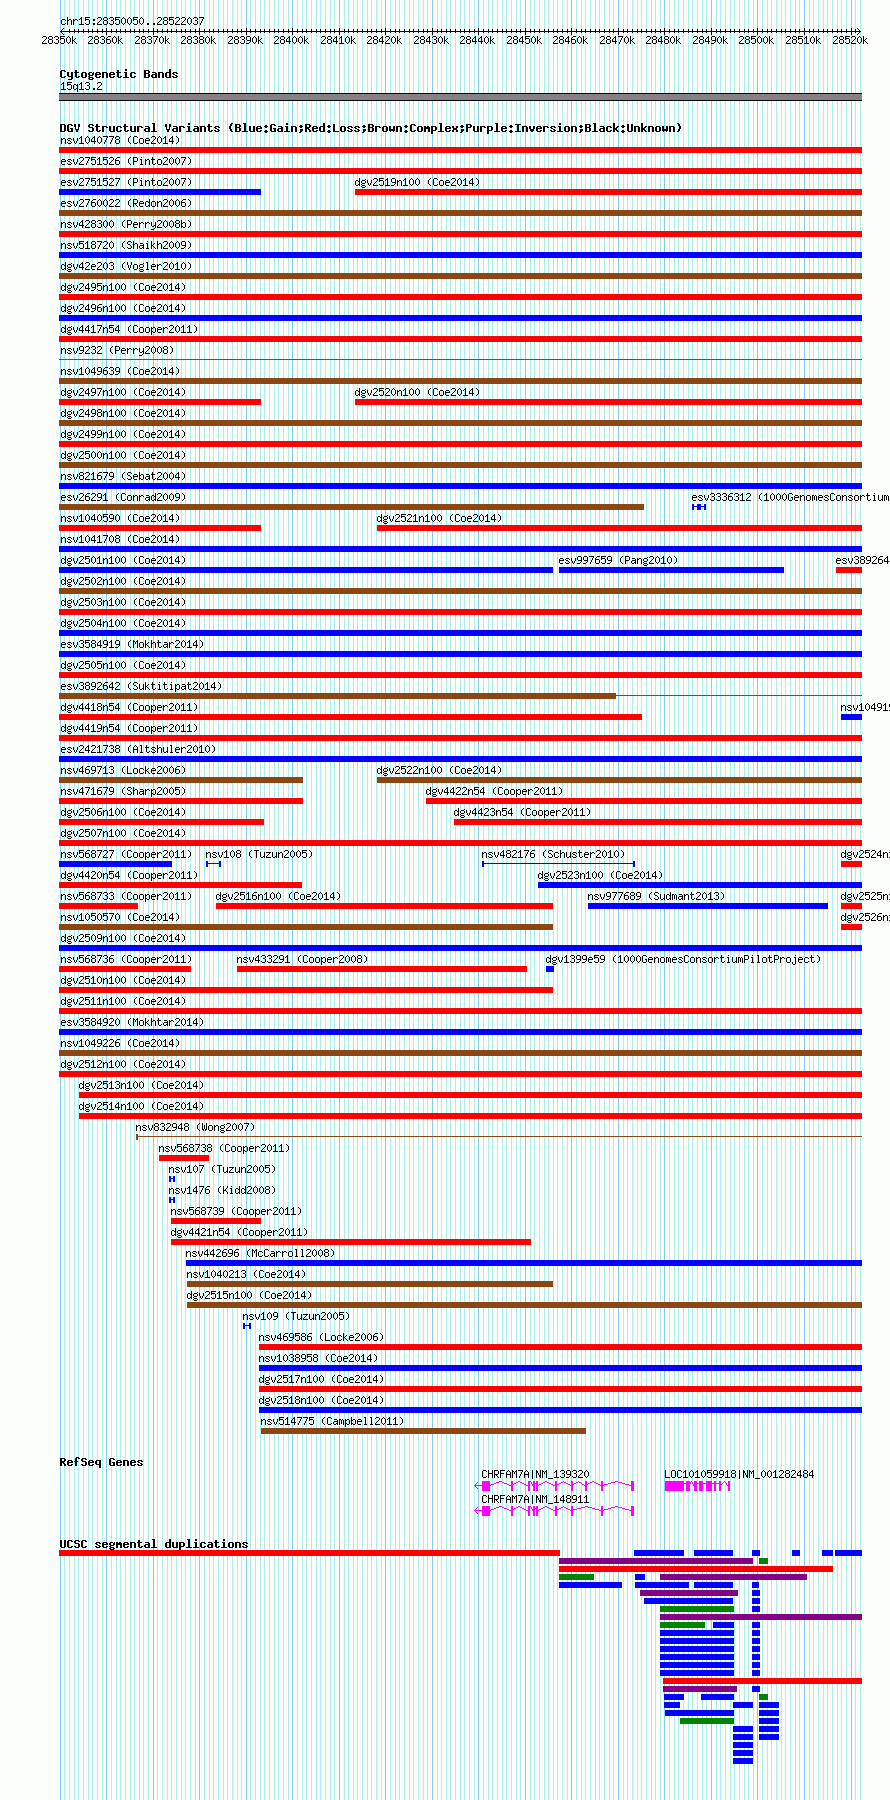Click variant esv2421738 (Altshuler2010)
Screen dimensions: 890x1800
point(138,750)
